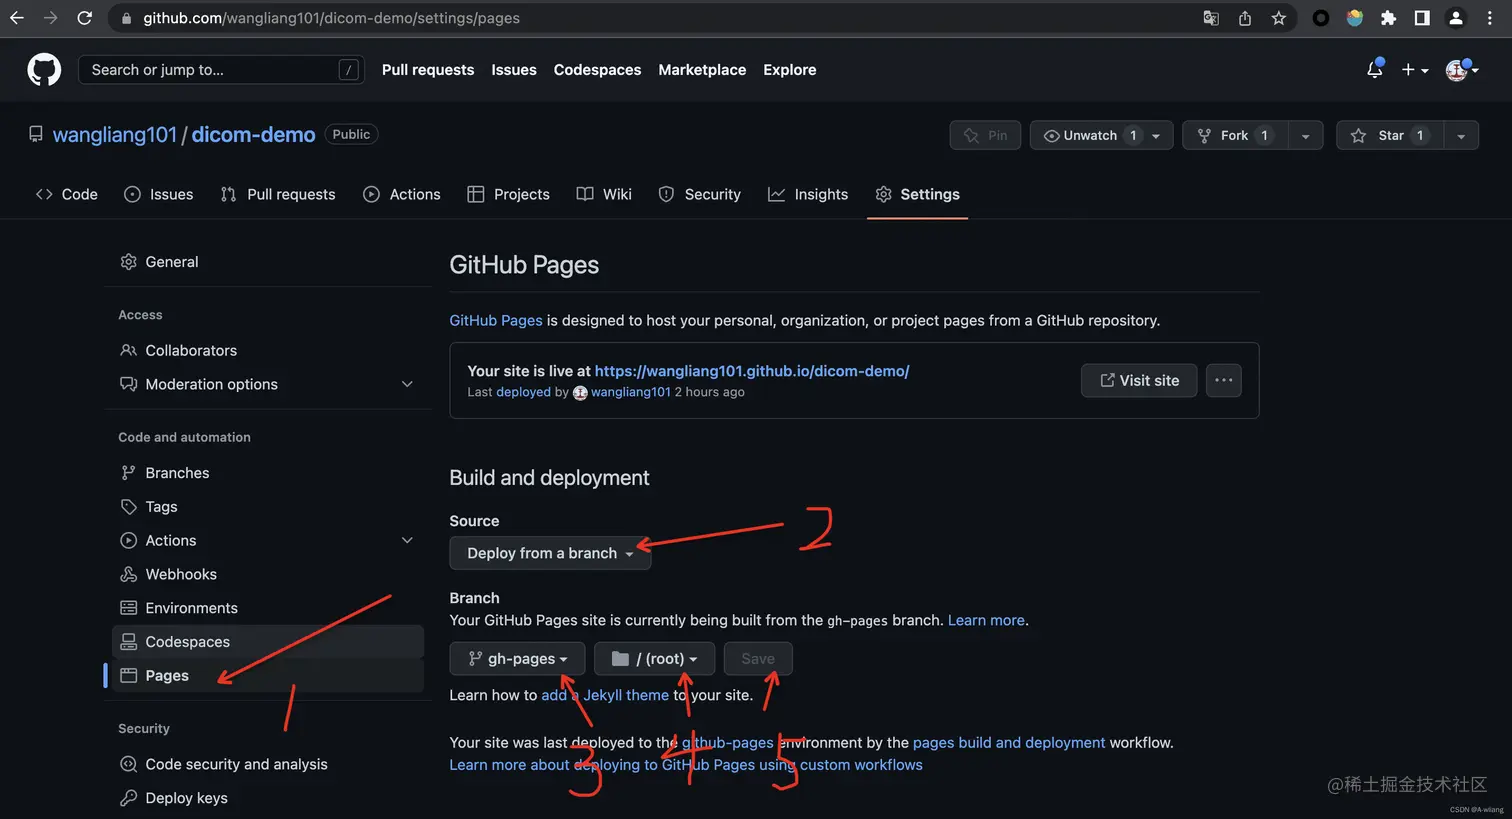This screenshot has width=1512, height=819.
Task: Open the user avatar menu
Action: pos(1461,70)
